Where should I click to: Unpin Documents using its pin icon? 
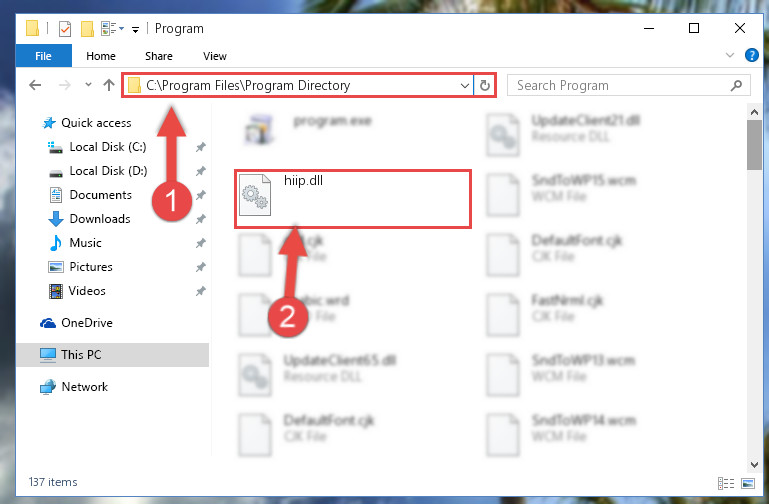pos(200,195)
